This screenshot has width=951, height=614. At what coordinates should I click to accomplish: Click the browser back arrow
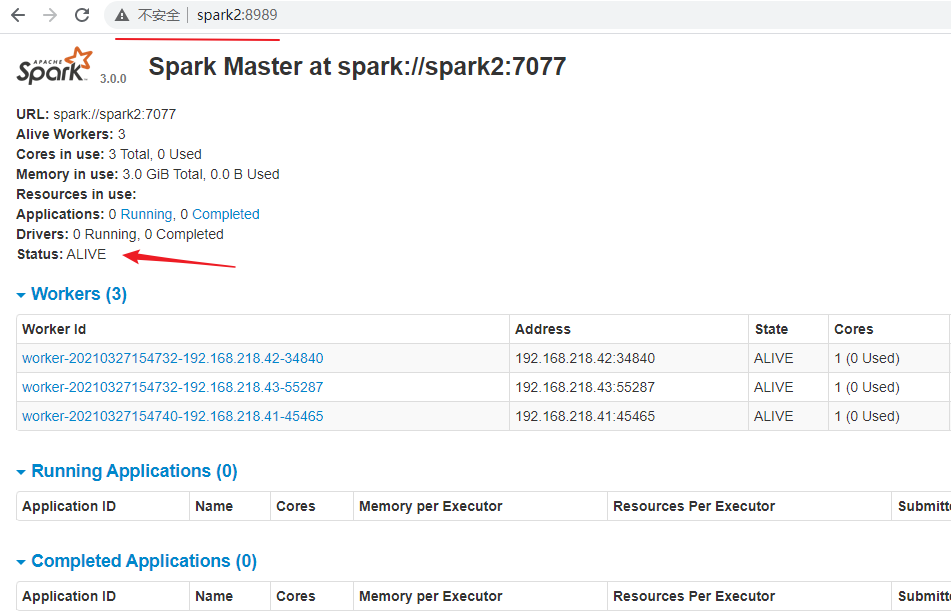(x=18, y=15)
